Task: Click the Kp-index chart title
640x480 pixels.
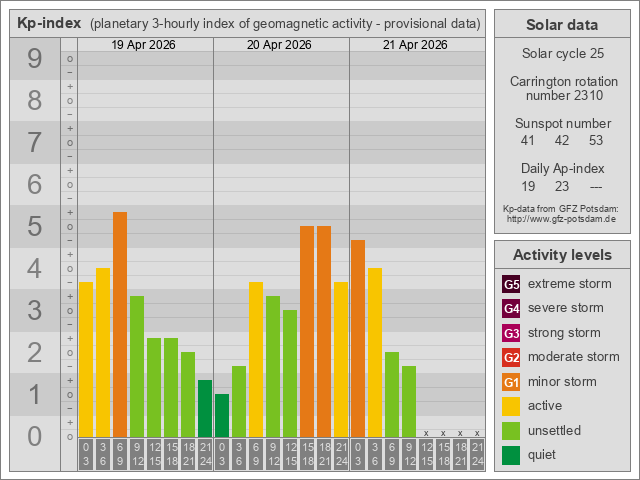Action: (x=49, y=23)
